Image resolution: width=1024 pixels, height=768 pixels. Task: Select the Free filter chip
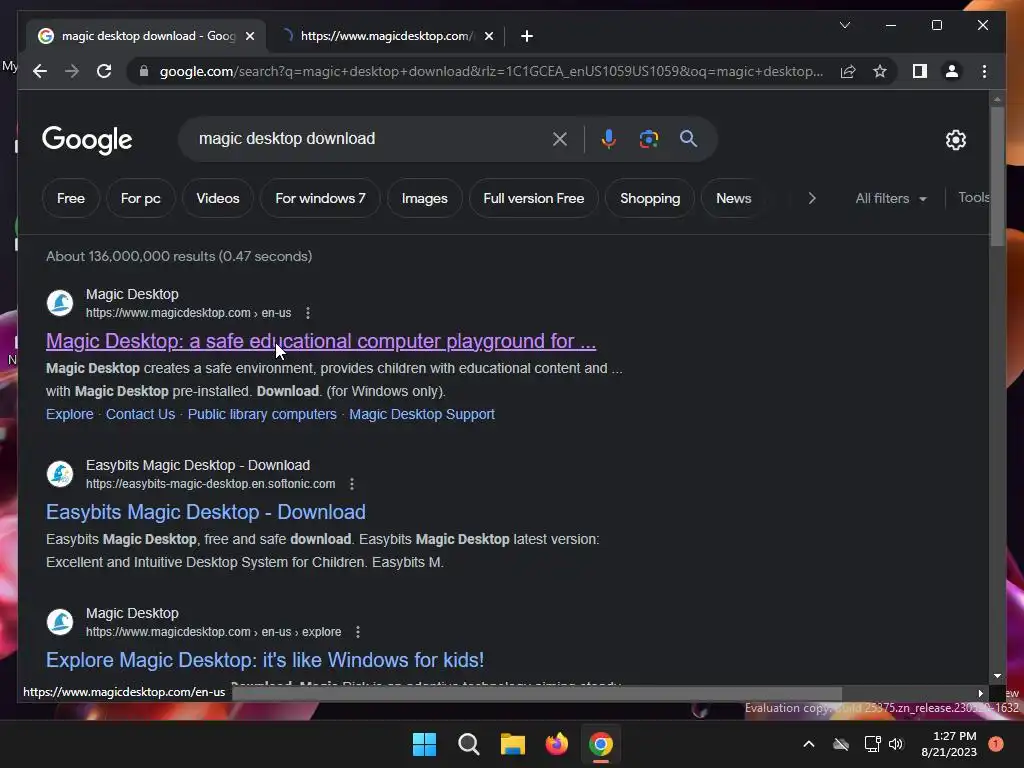71,198
